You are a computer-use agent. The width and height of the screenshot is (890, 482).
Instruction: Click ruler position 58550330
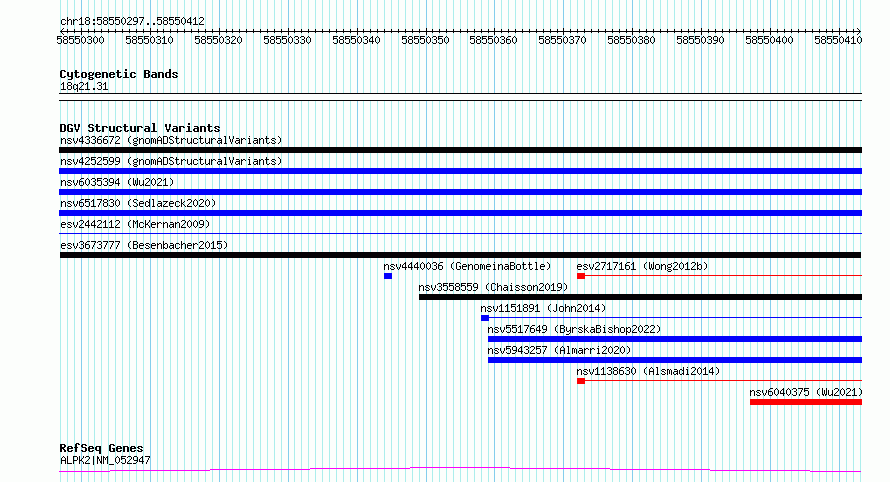click(x=287, y=40)
